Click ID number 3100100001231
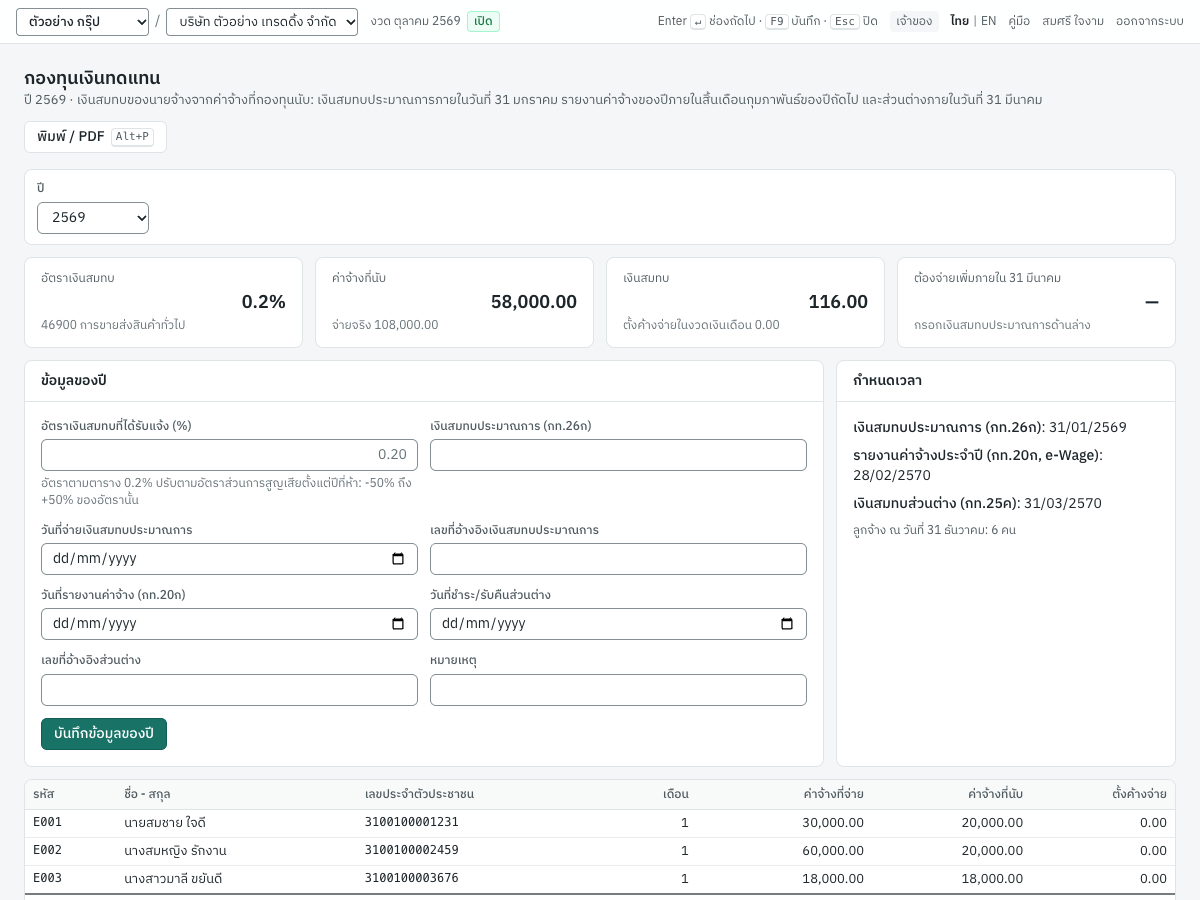The image size is (1200, 900). click(412, 823)
